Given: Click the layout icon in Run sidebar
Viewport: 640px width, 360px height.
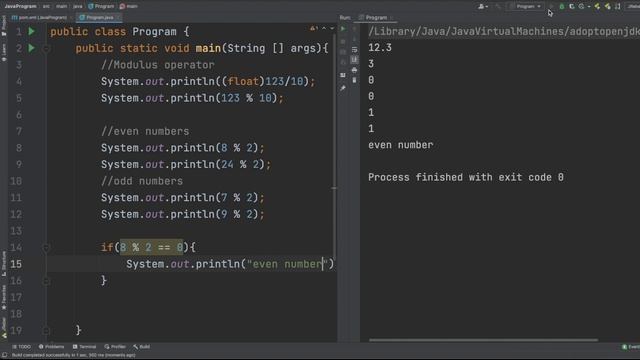Looking at the screenshot, I should [x=343, y=75].
